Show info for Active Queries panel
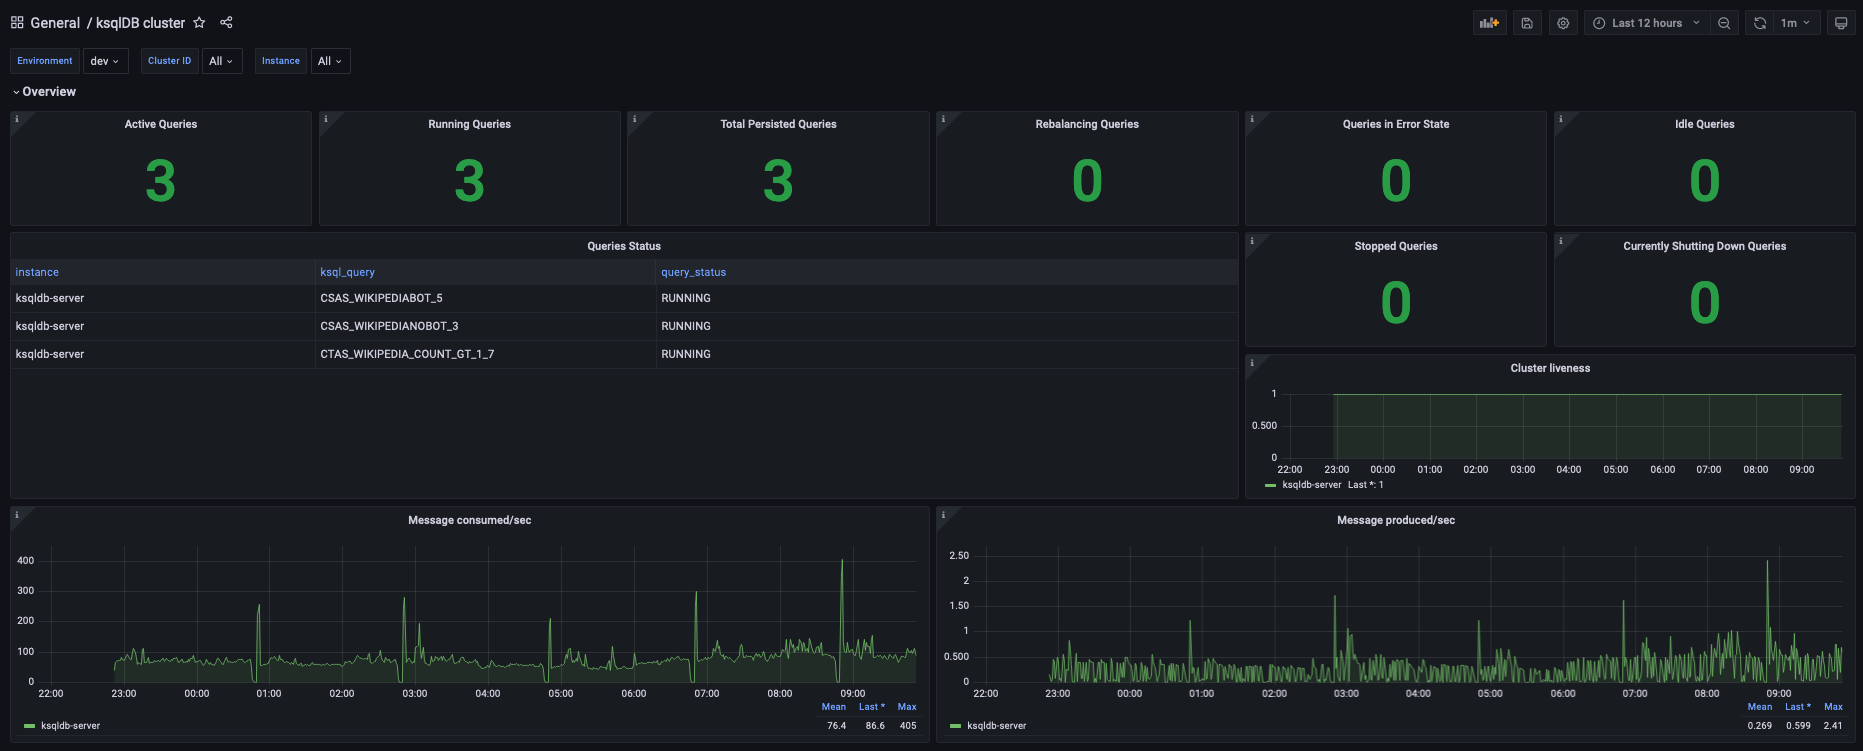 click(x=17, y=119)
